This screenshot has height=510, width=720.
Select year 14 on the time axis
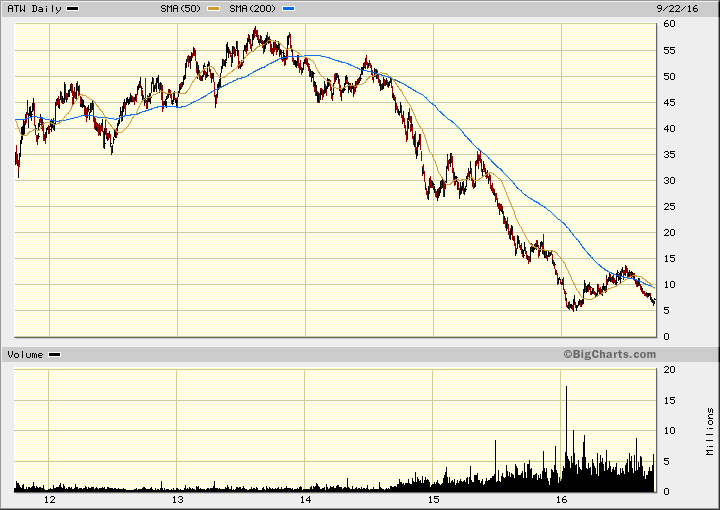[x=305, y=499]
